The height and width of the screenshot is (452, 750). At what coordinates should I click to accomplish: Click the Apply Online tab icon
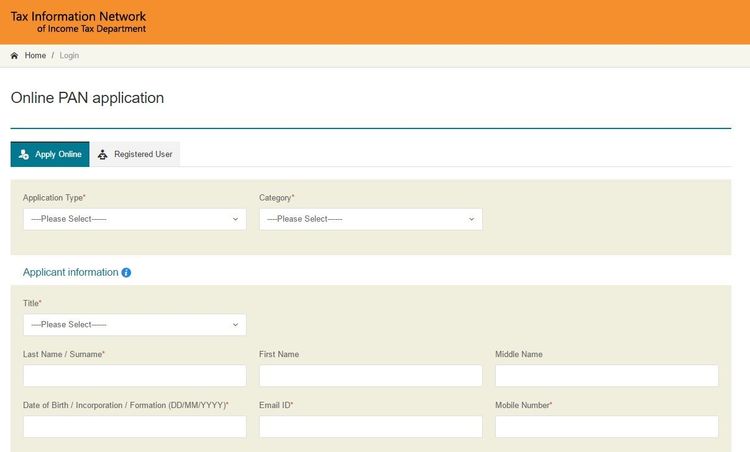(24, 154)
